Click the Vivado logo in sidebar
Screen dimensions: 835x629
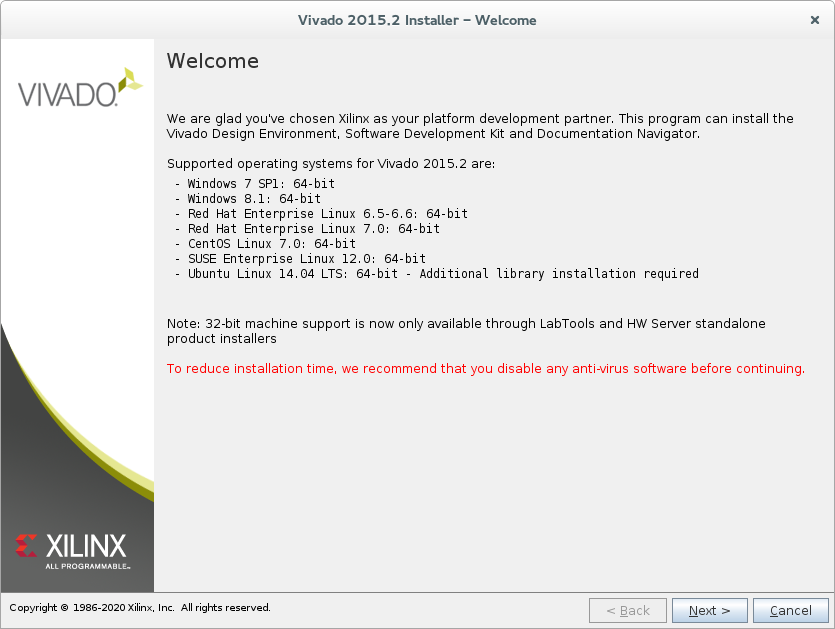point(80,88)
